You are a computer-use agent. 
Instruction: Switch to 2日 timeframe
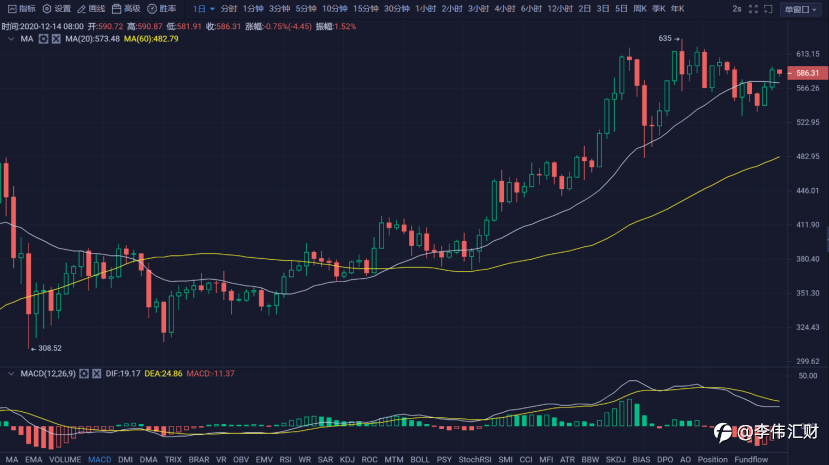(x=584, y=9)
